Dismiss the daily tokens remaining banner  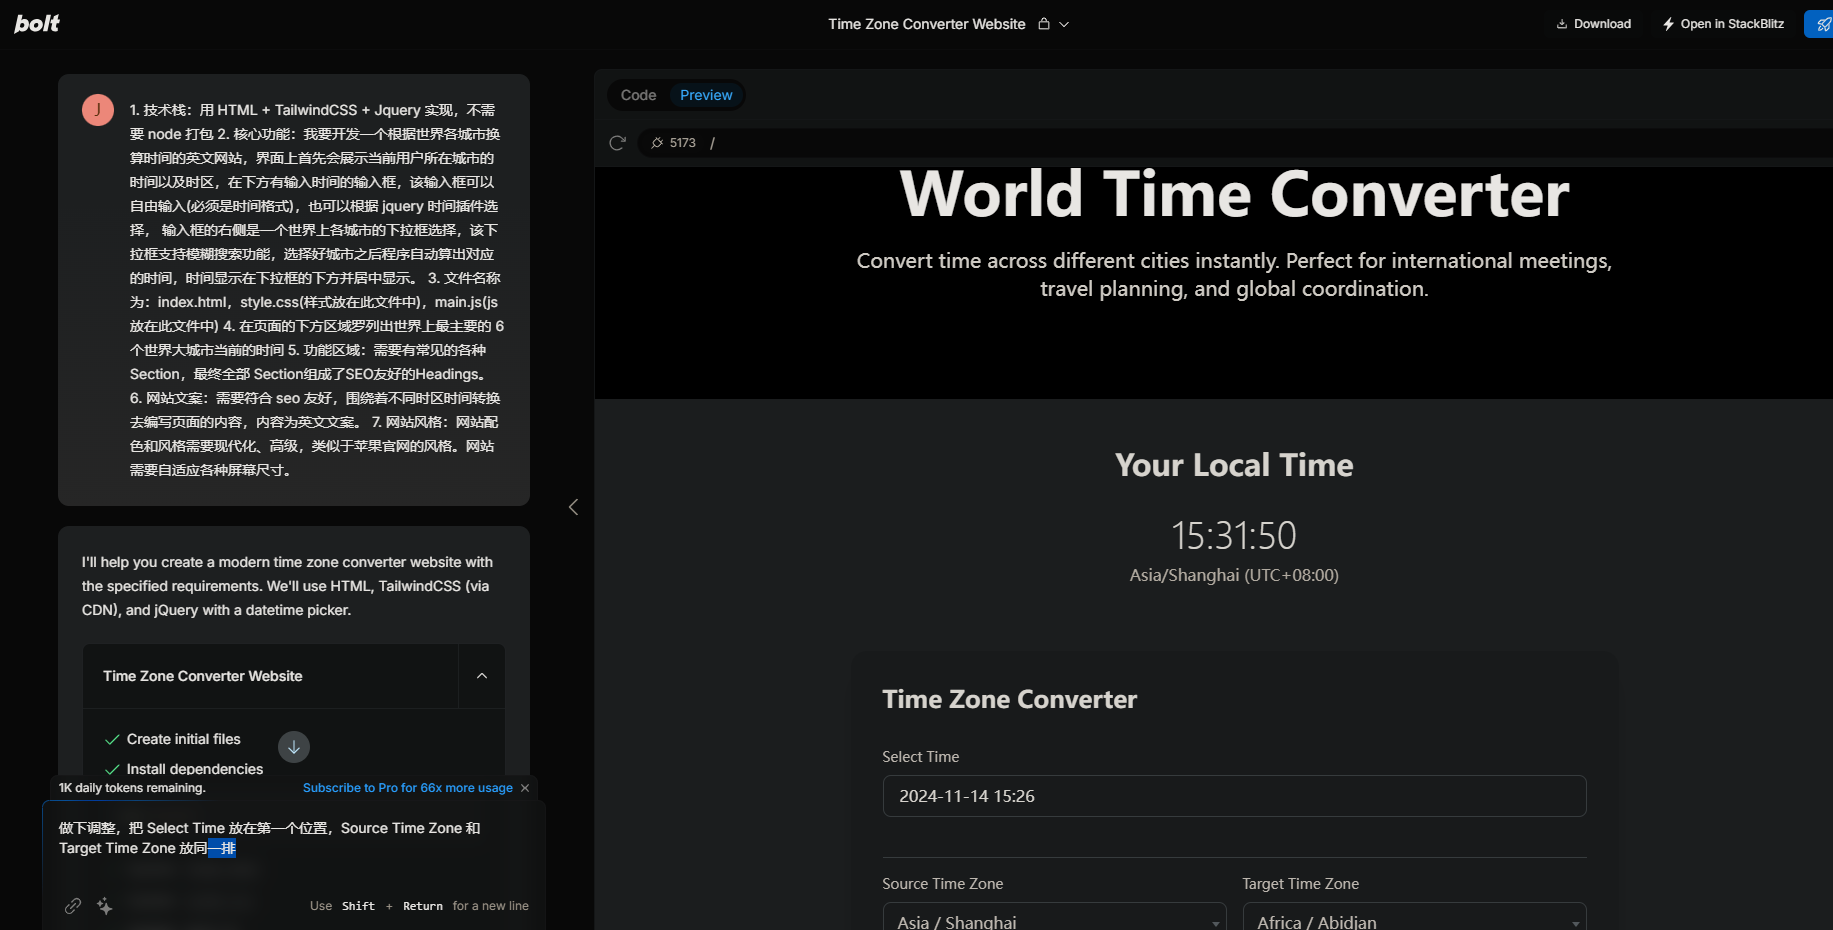pyautogui.click(x=525, y=788)
